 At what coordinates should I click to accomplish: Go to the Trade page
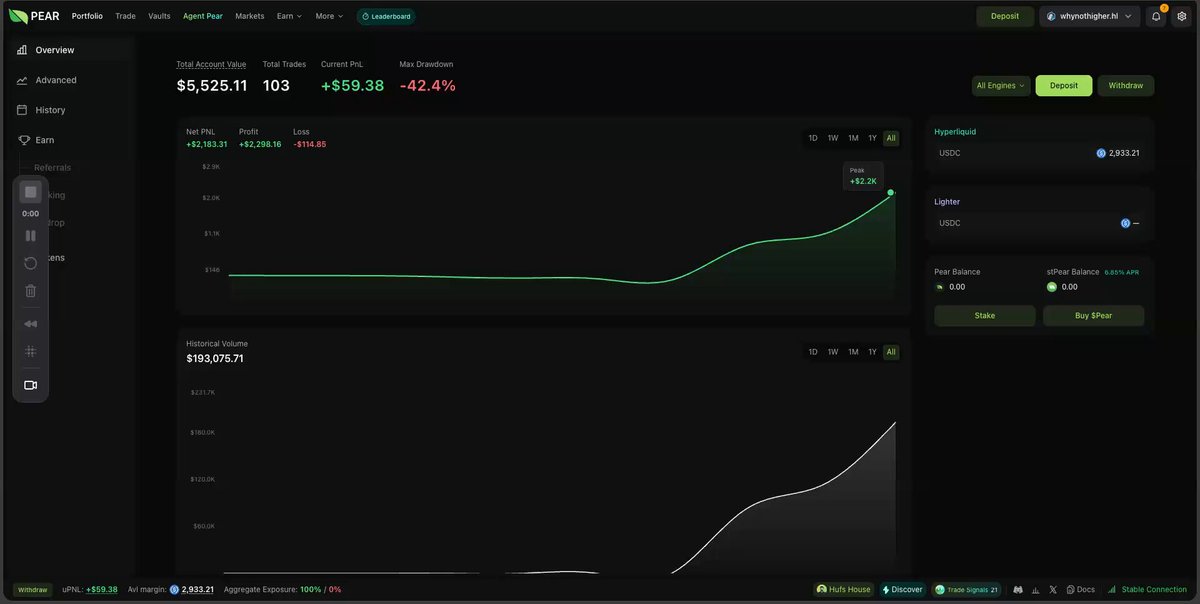point(125,16)
